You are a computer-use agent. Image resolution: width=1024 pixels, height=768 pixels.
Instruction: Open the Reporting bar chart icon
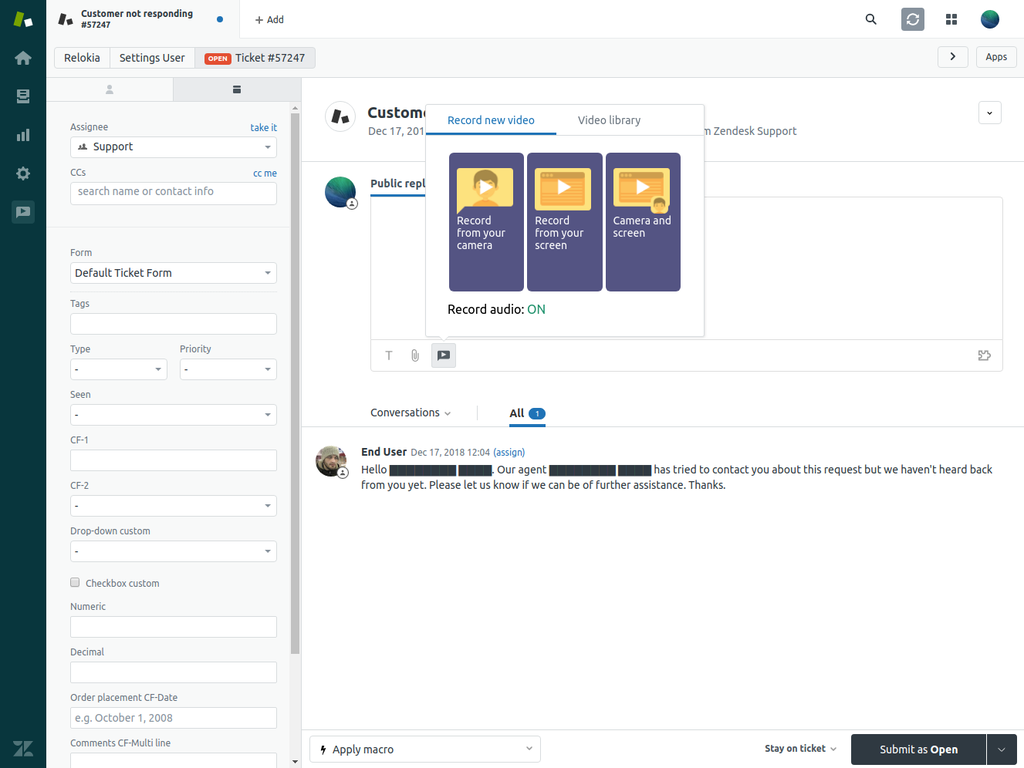(22, 135)
